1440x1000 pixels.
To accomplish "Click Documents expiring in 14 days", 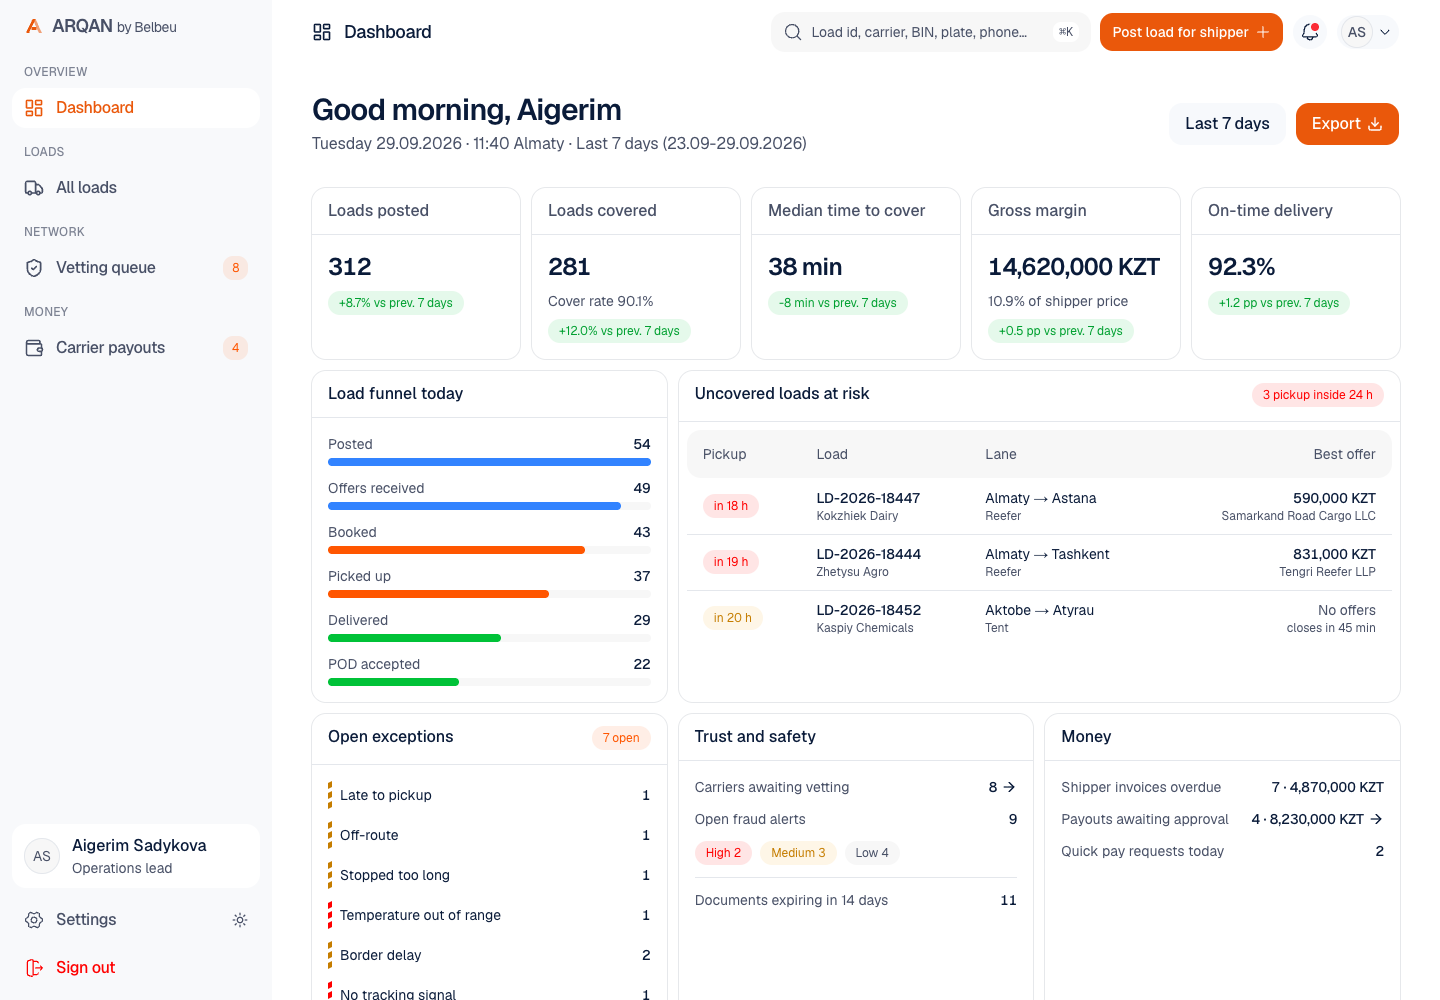I will [856, 900].
